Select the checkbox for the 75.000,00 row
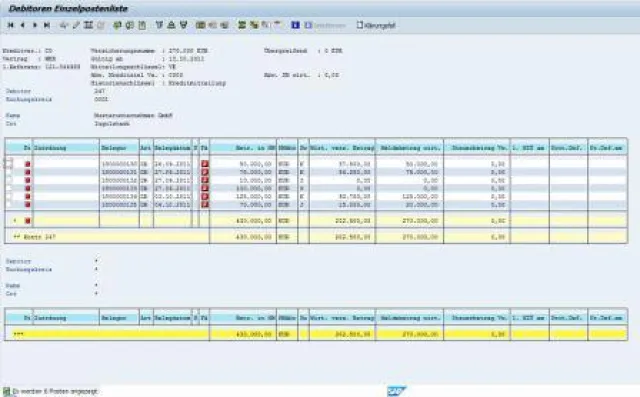The width and height of the screenshot is (640, 397). 9,172
